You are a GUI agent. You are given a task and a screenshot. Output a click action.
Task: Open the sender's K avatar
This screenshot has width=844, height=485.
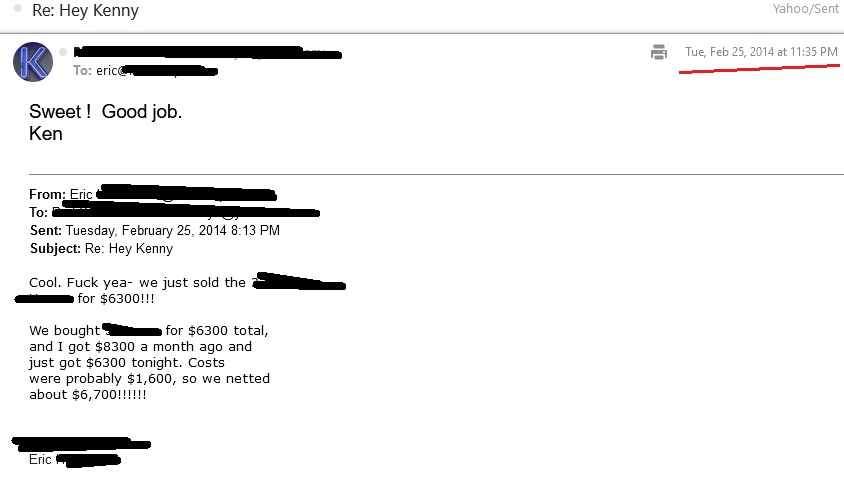tap(33, 62)
